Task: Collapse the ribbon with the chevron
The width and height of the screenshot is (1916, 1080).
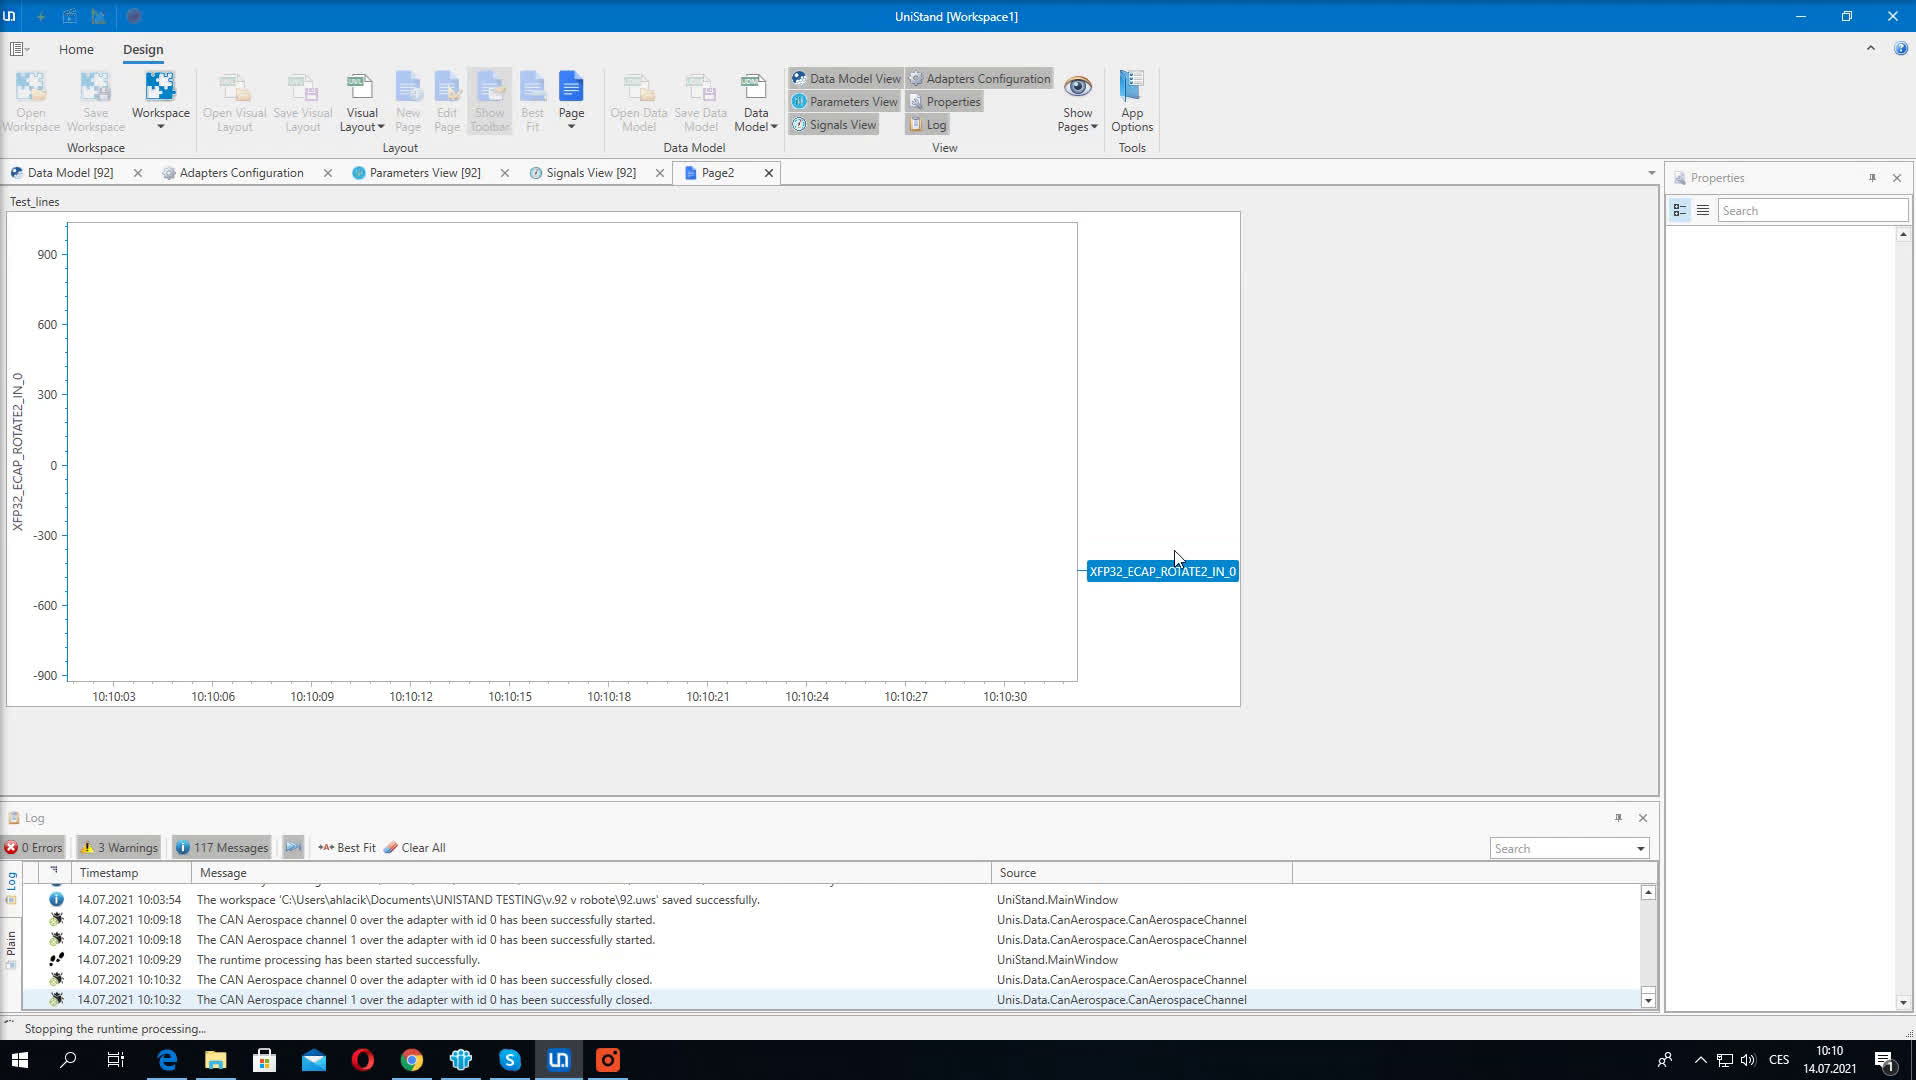Action: [x=1870, y=48]
